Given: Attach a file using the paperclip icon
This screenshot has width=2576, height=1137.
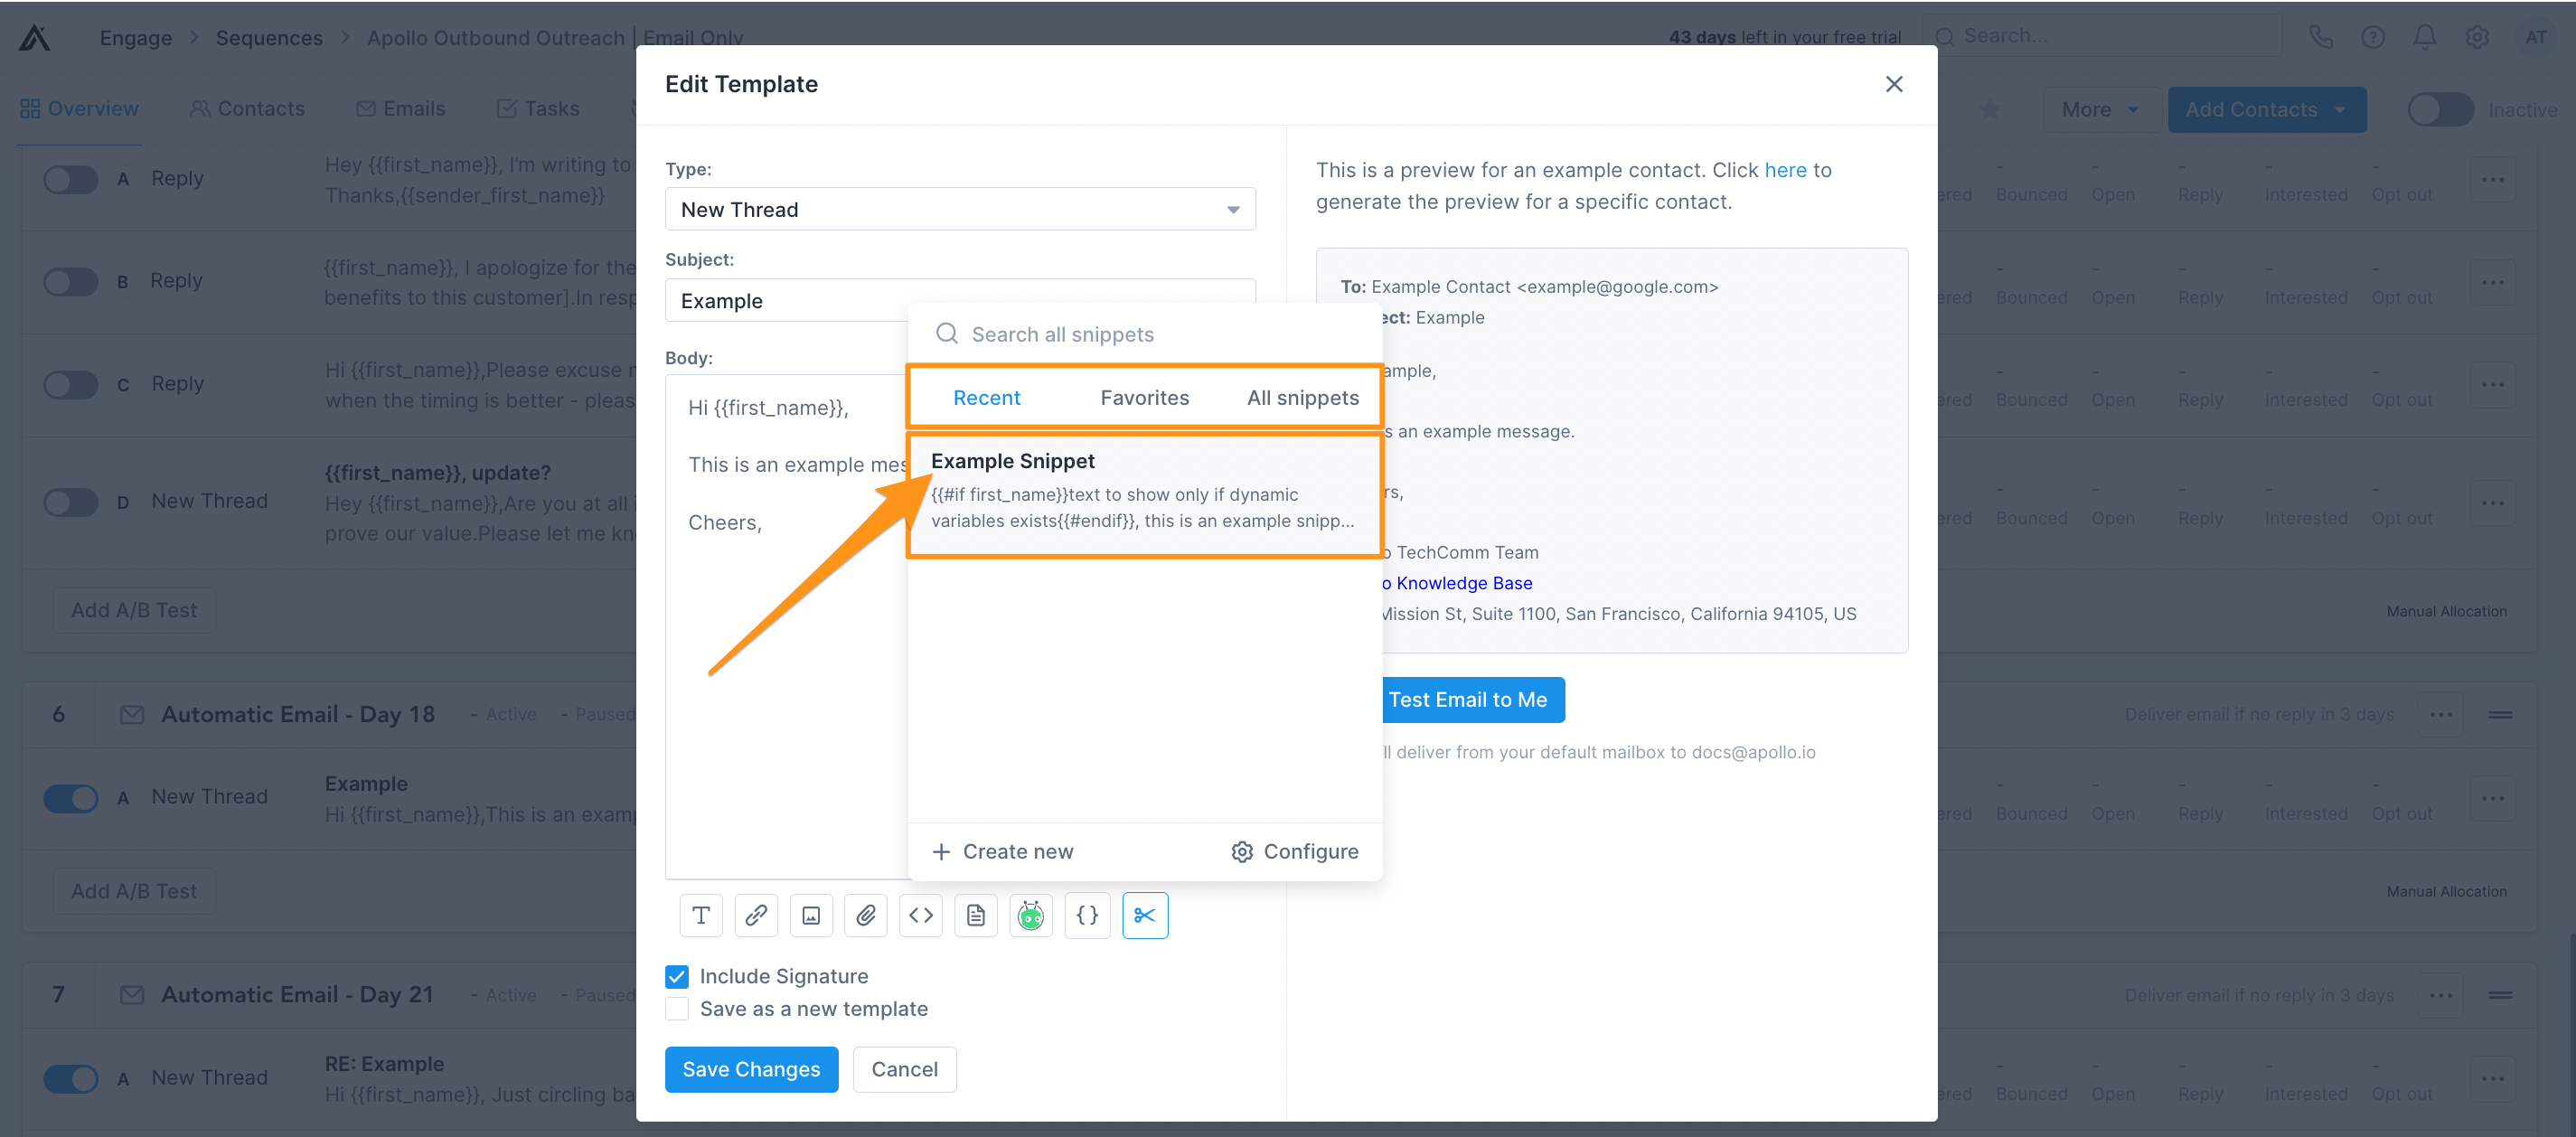Looking at the screenshot, I should pyautogui.click(x=866, y=915).
